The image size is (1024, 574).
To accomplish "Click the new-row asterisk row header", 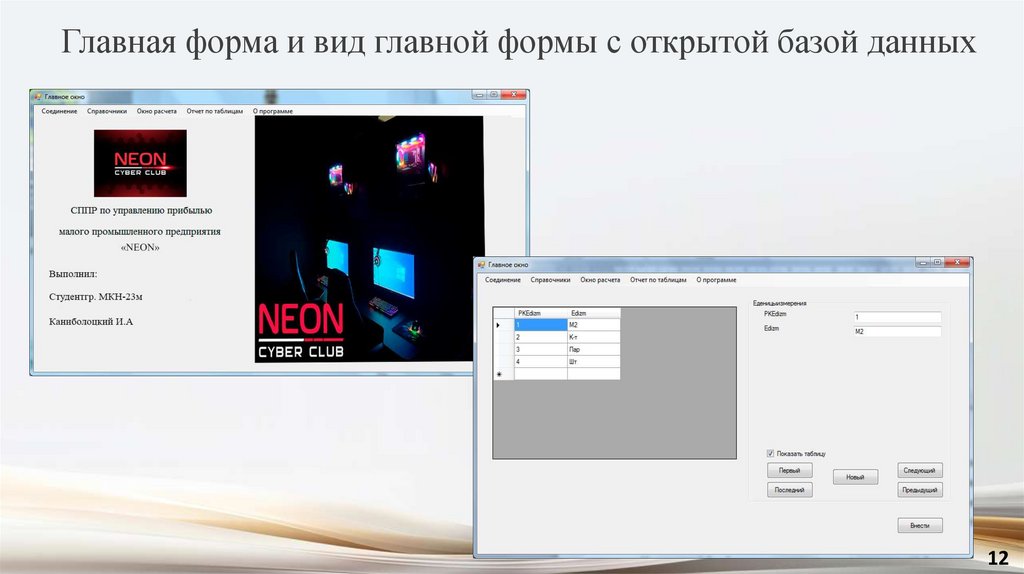I will (x=504, y=374).
